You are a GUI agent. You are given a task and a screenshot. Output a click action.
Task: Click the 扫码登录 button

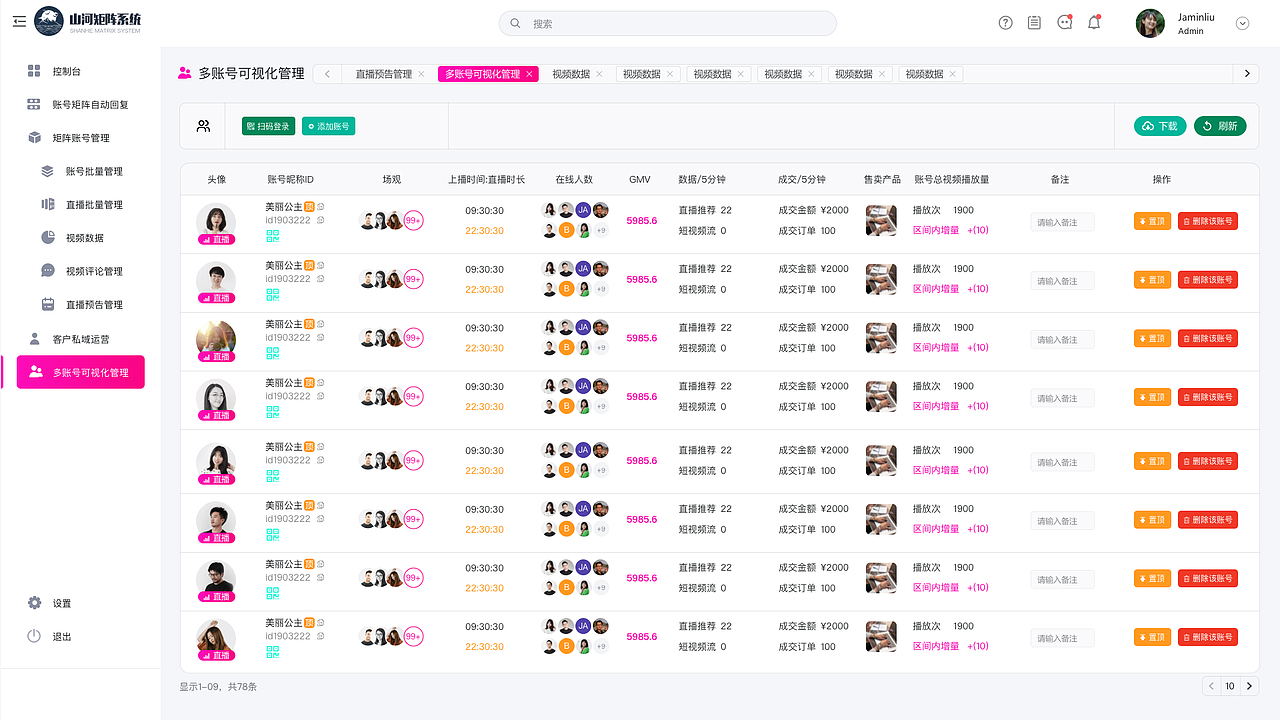pos(268,126)
